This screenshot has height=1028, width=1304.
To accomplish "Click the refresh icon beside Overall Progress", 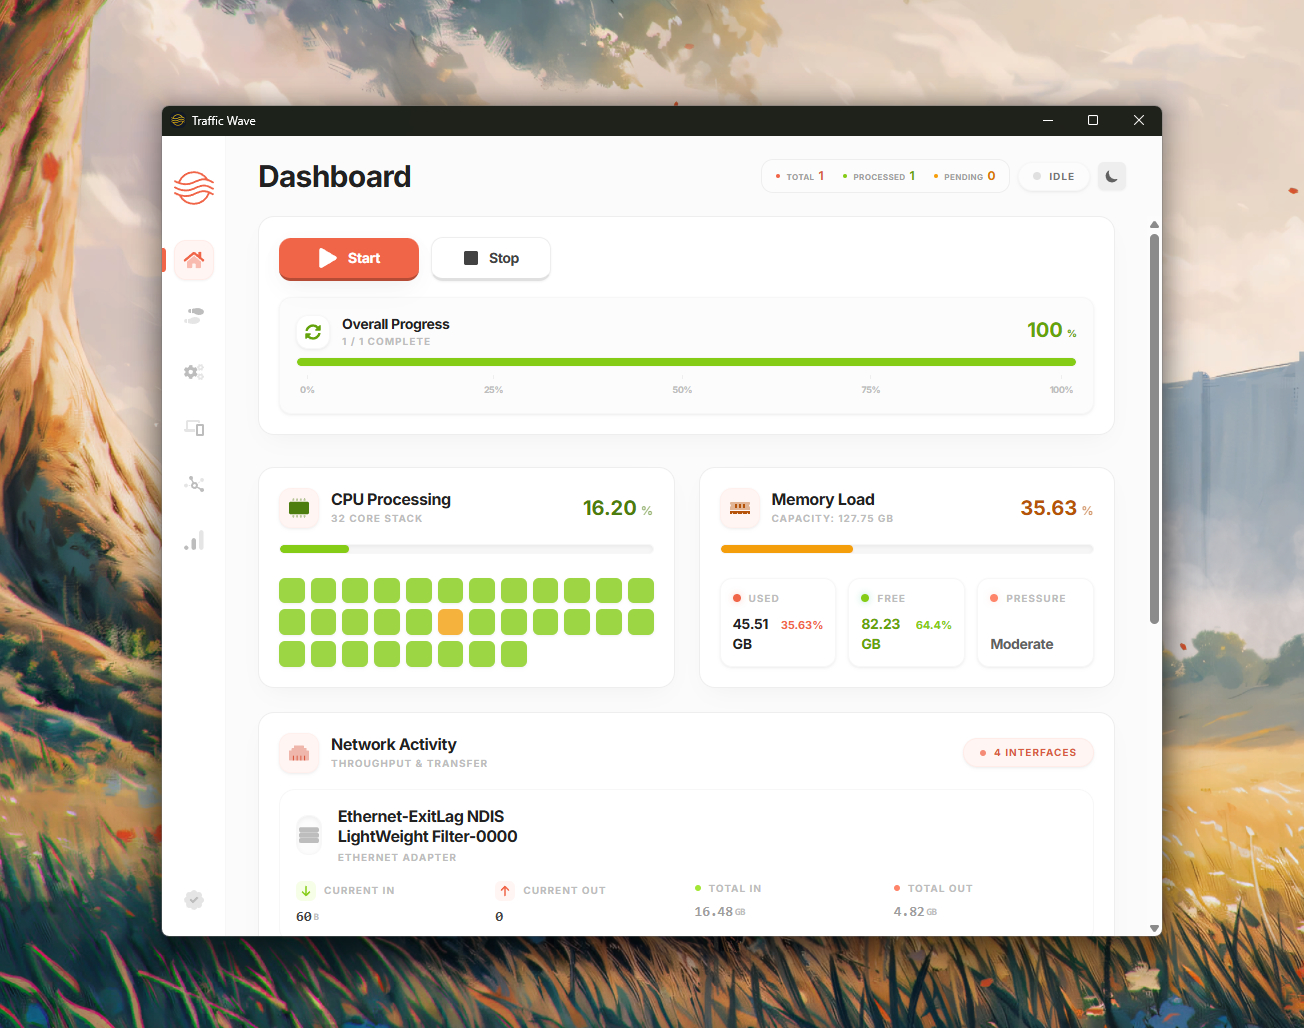I will coord(313,332).
